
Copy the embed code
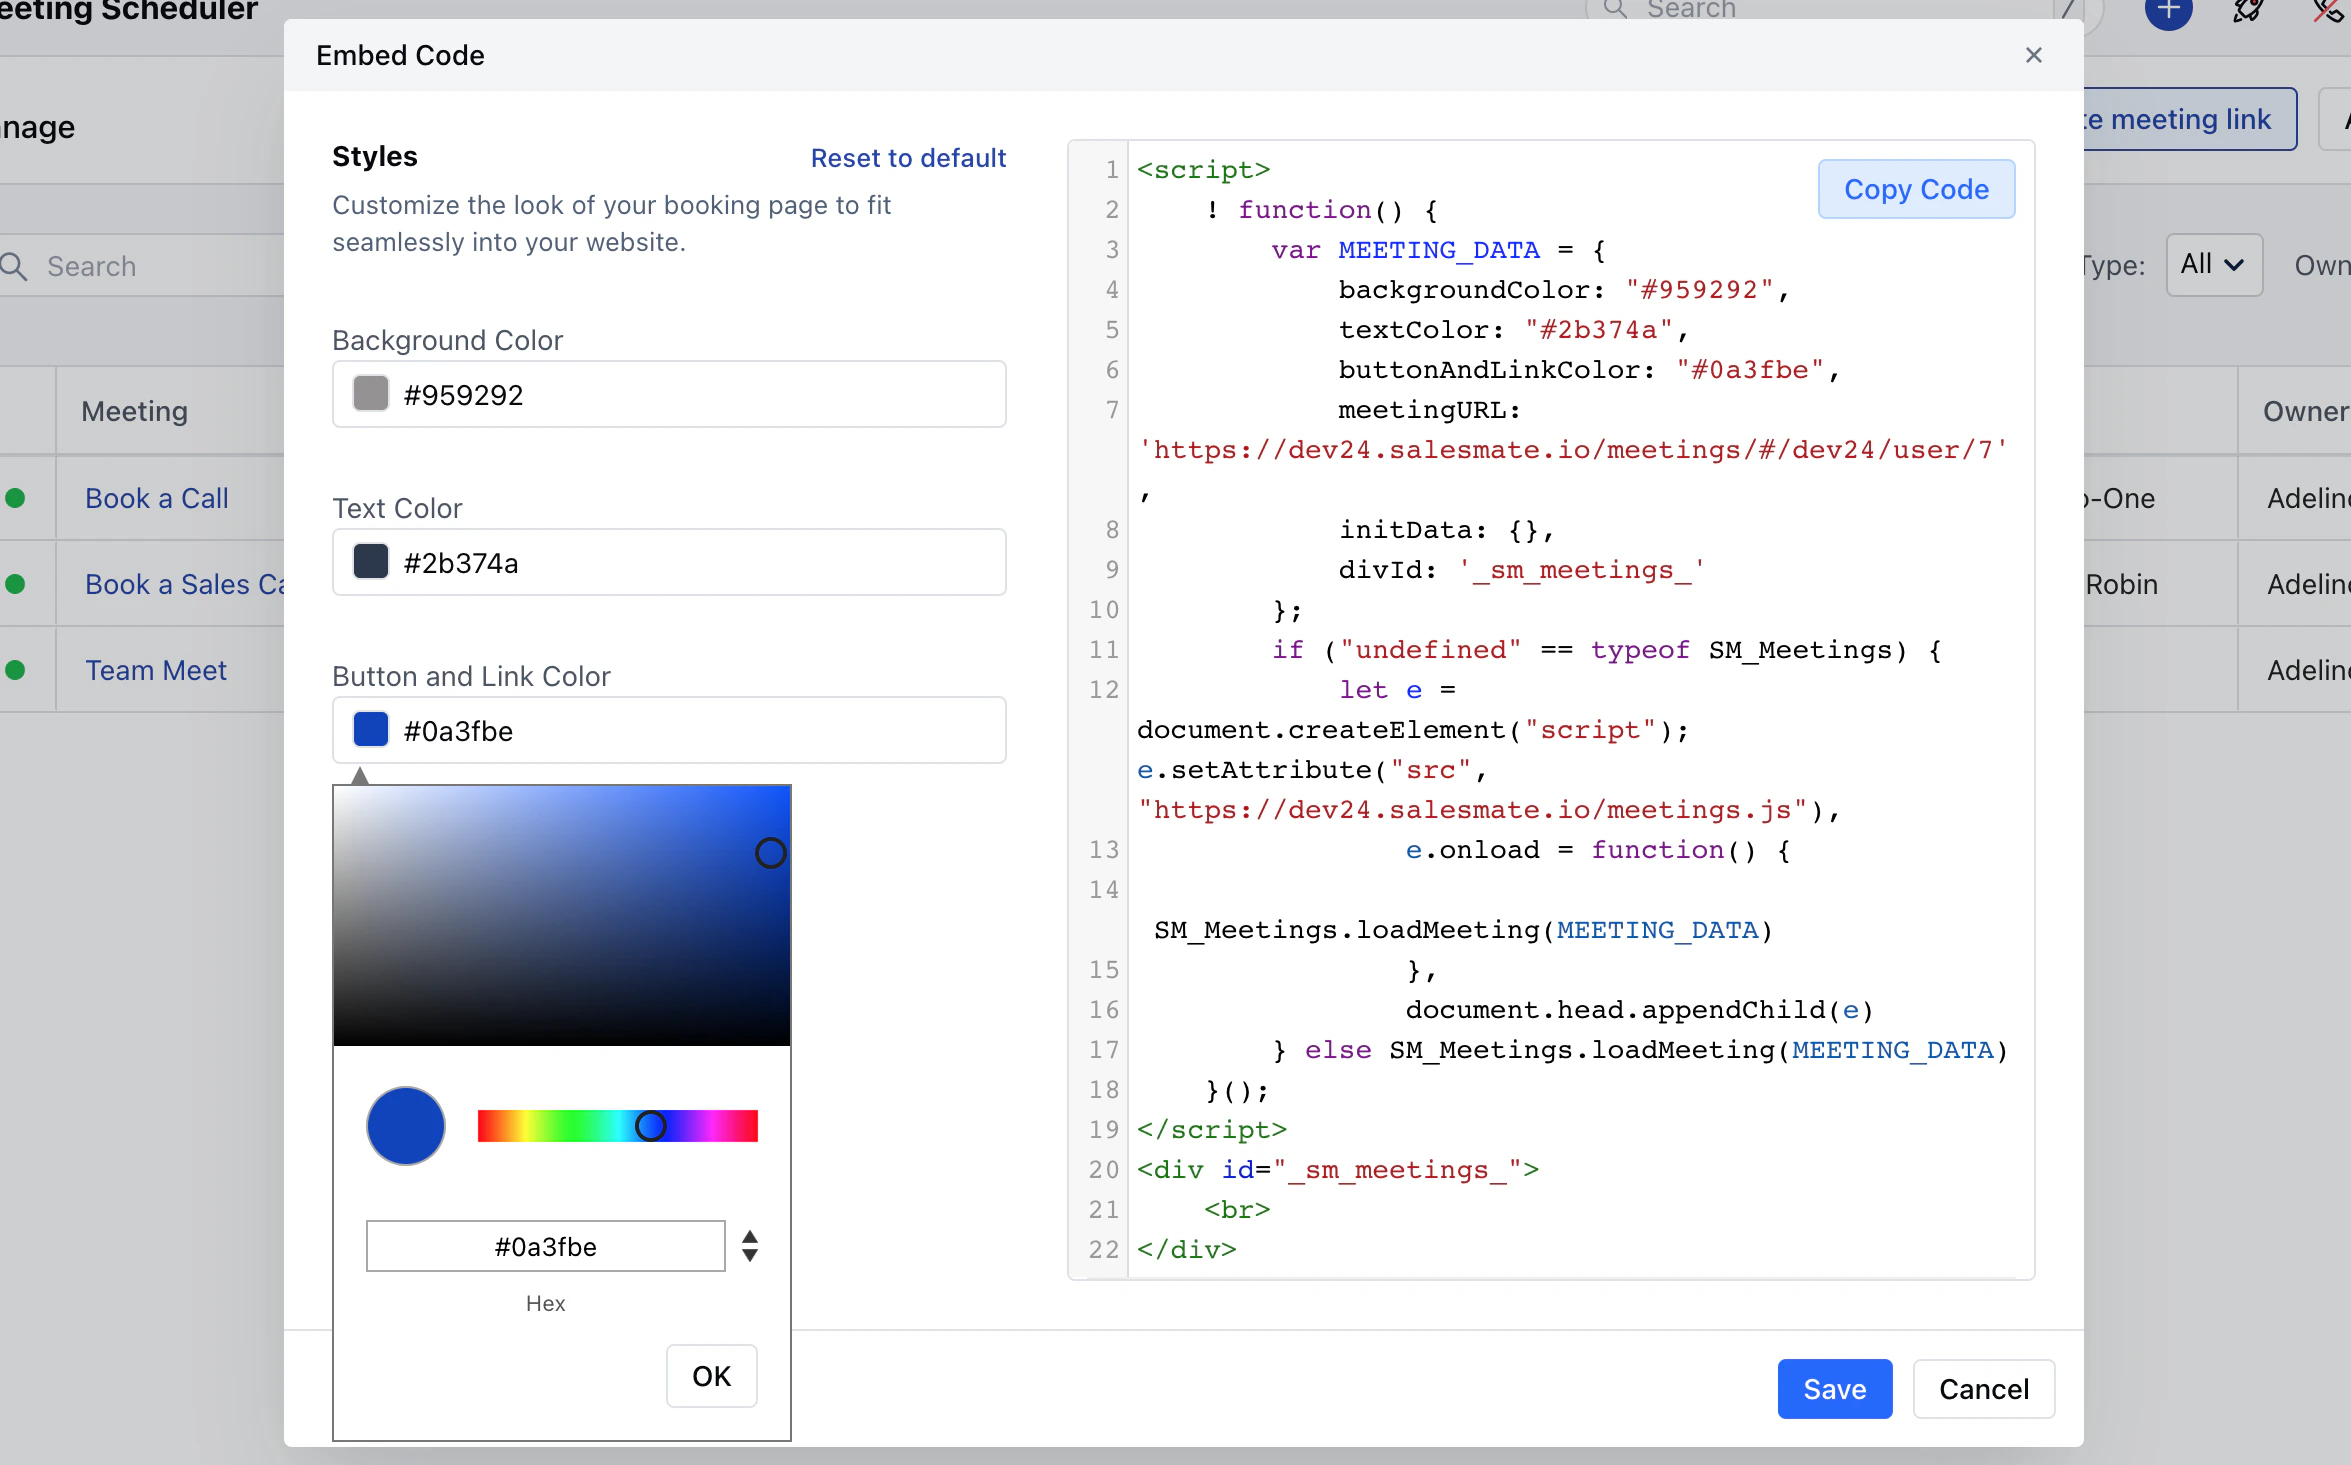coord(1916,189)
